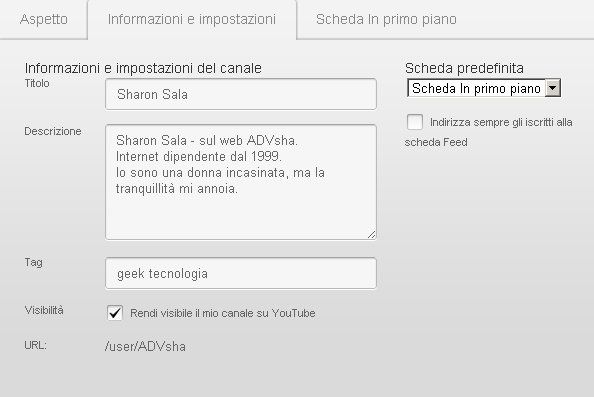Uncheck the Rendi visibile il mio canale checkbox

point(115,313)
